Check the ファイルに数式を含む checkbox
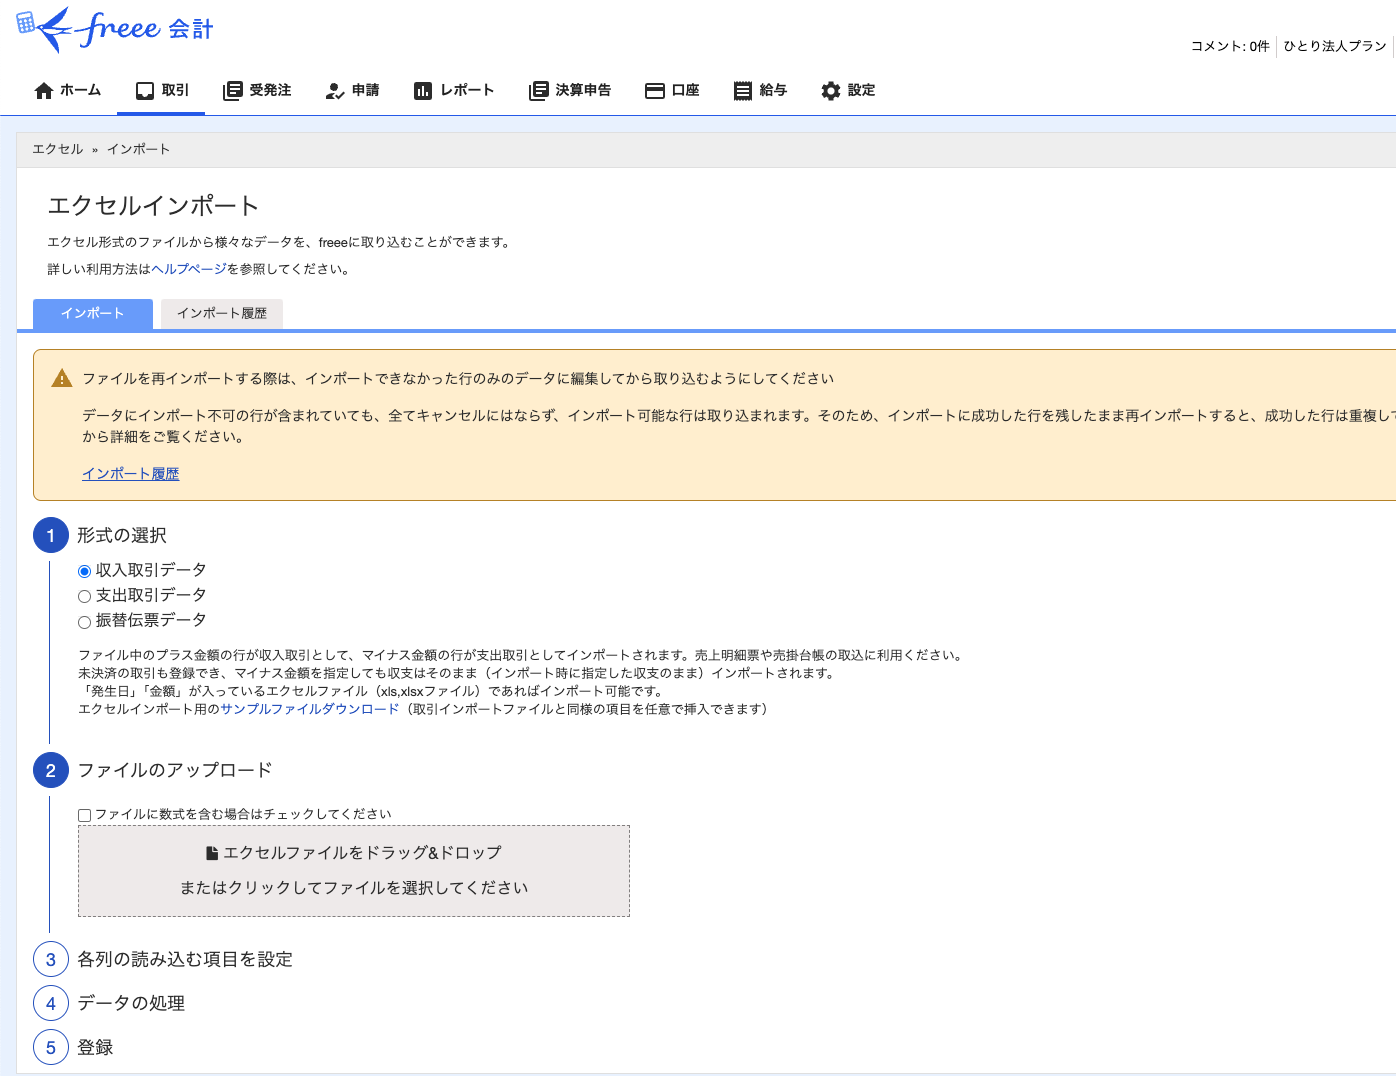This screenshot has width=1396, height=1076. pos(85,815)
